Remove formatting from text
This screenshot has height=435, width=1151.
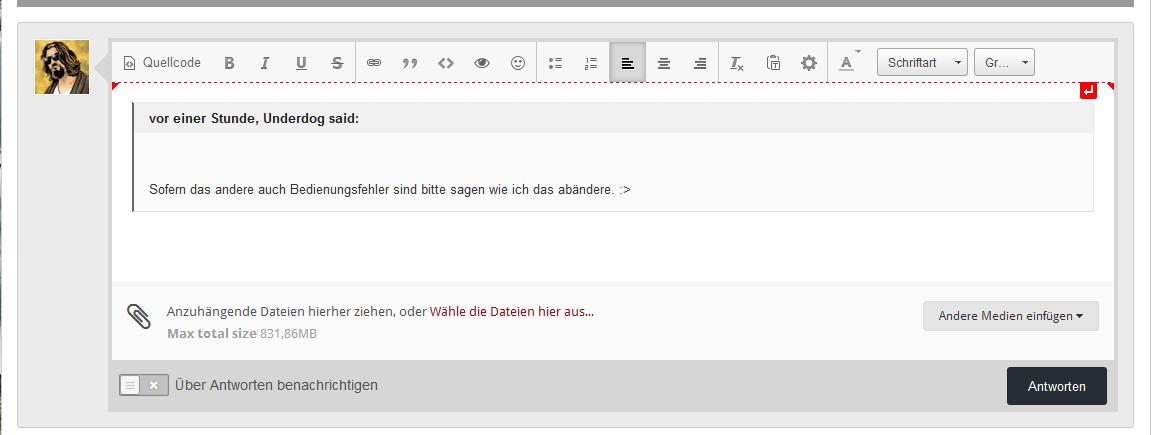(737, 63)
